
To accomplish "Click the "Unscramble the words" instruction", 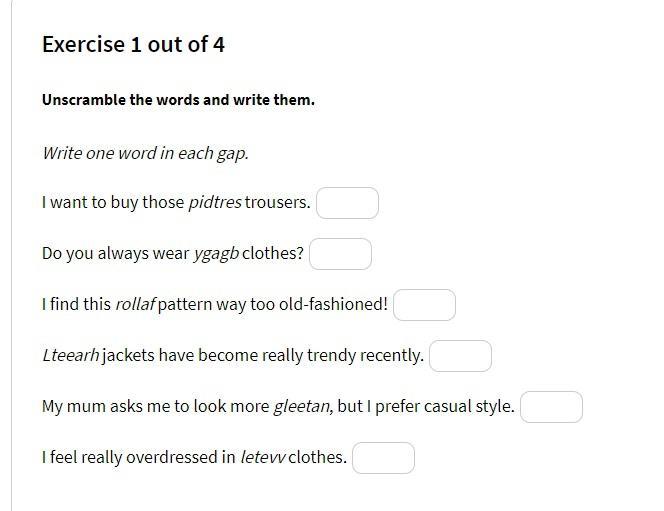I will click(178, 100).
